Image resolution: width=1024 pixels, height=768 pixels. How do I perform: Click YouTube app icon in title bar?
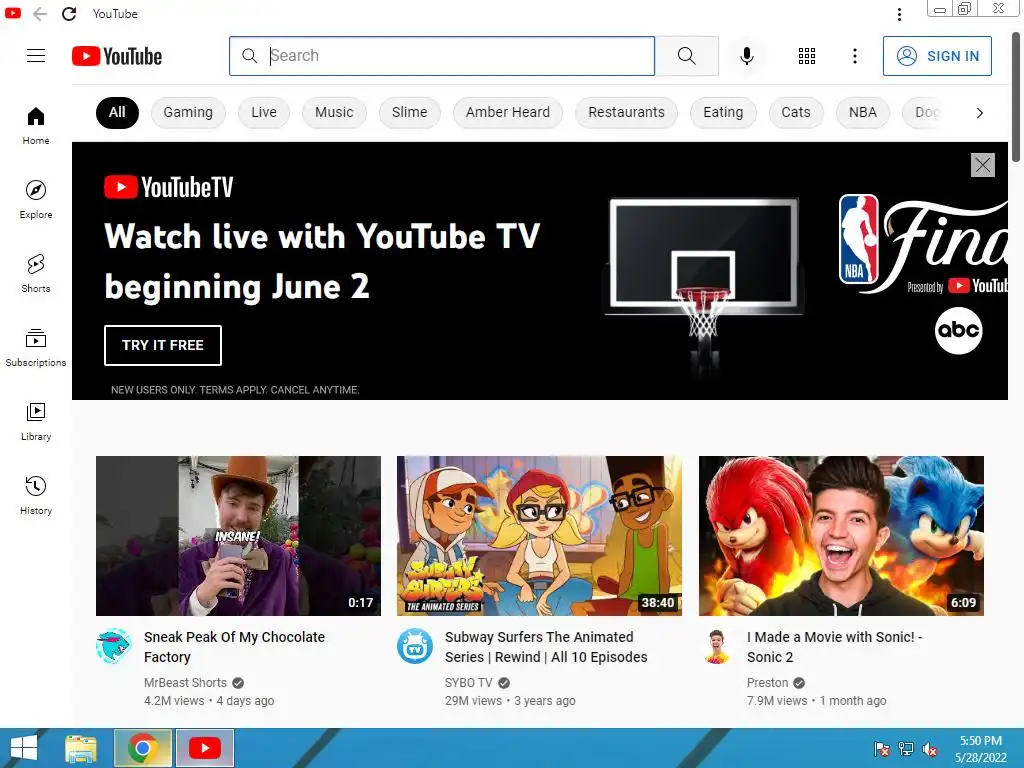click(12, 13)
